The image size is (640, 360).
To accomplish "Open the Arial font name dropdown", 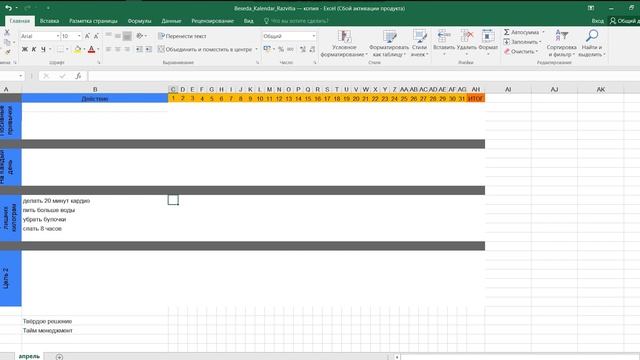I will pyautogui.click(x=57, y=36).
